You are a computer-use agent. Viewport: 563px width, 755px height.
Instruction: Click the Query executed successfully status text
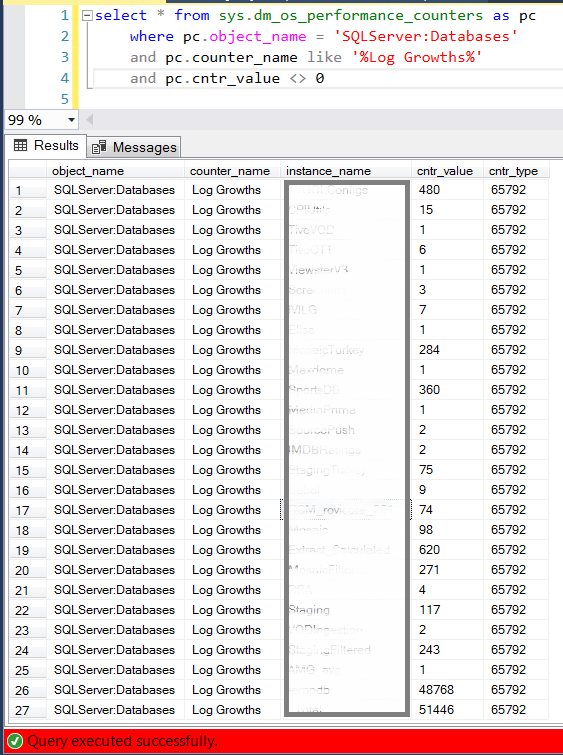click(123, 741)
